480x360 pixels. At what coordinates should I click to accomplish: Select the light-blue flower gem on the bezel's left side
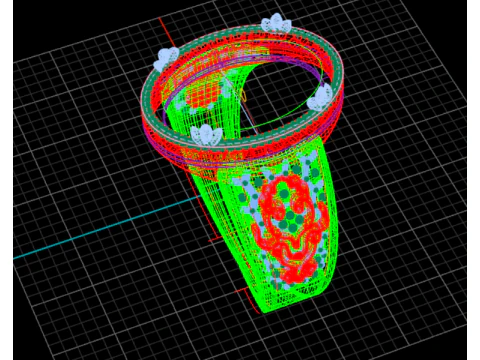[167, 58]
